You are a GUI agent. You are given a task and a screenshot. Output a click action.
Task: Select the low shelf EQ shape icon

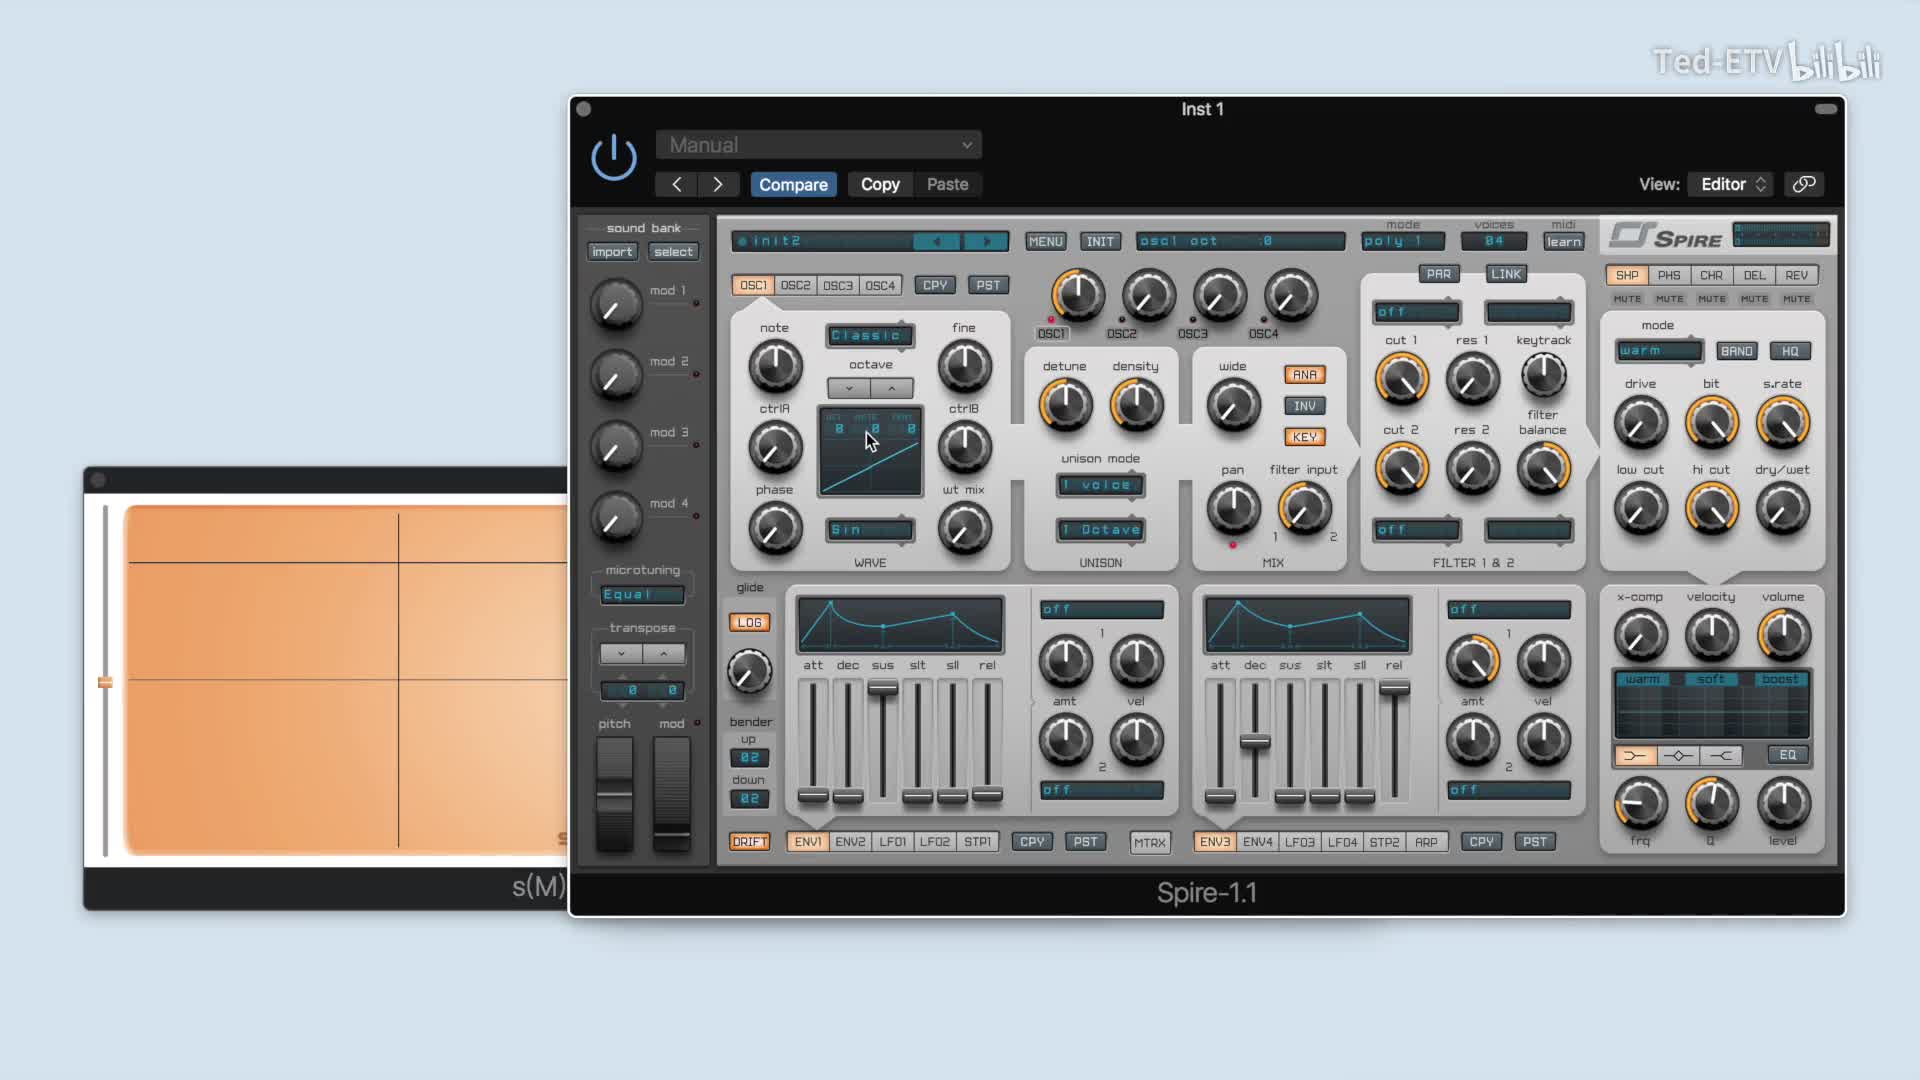[x=1635, y=756]
